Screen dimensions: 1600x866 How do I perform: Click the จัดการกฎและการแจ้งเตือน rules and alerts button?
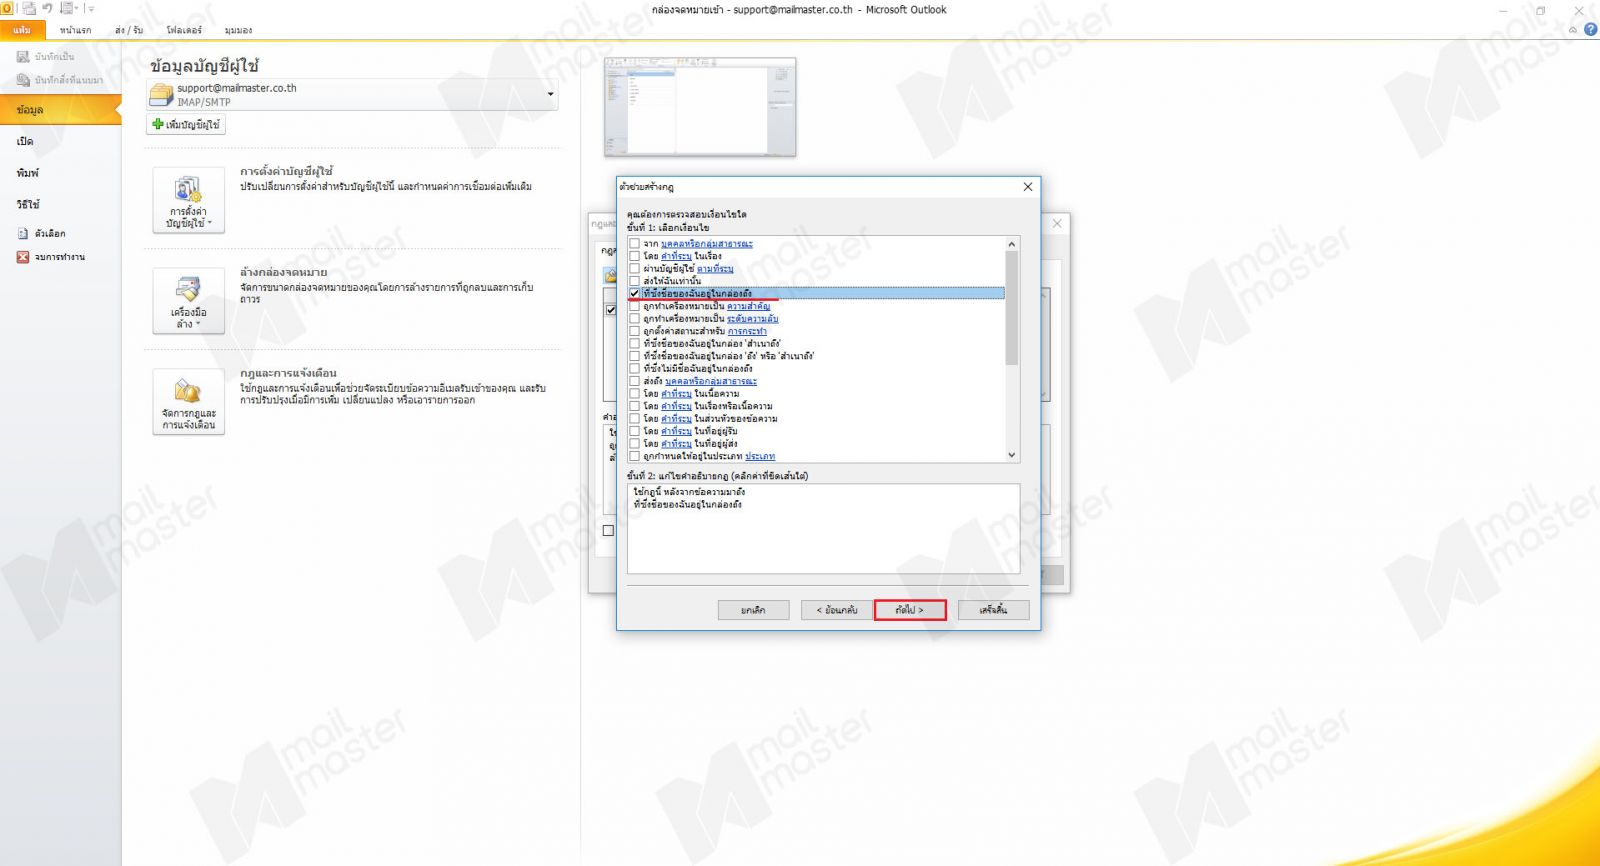[188, 402]
